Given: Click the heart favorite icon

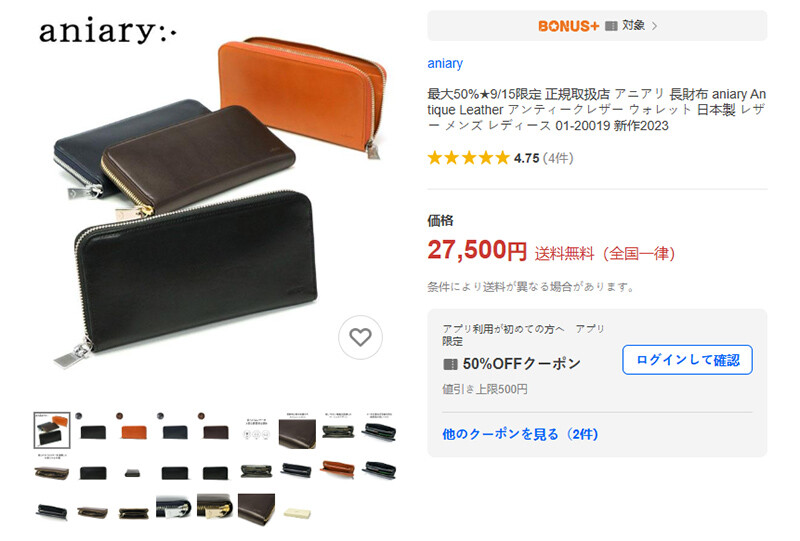Looking at the screenshot, I should [x=360, y=337].
